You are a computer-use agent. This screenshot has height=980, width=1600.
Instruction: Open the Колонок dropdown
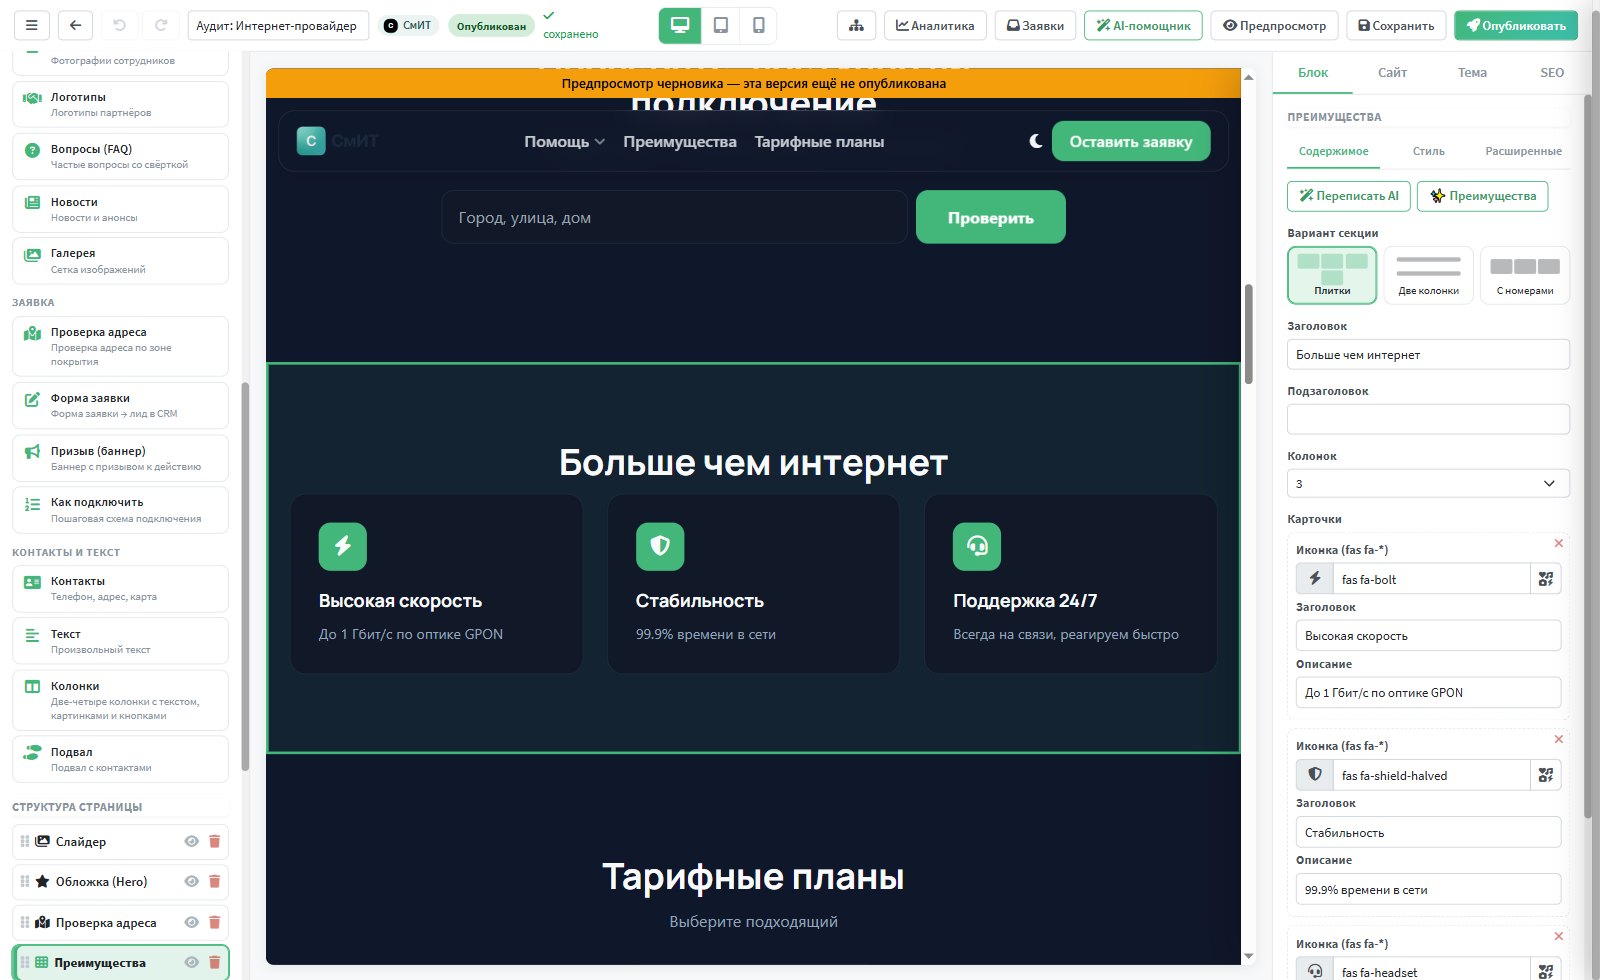1428,483
